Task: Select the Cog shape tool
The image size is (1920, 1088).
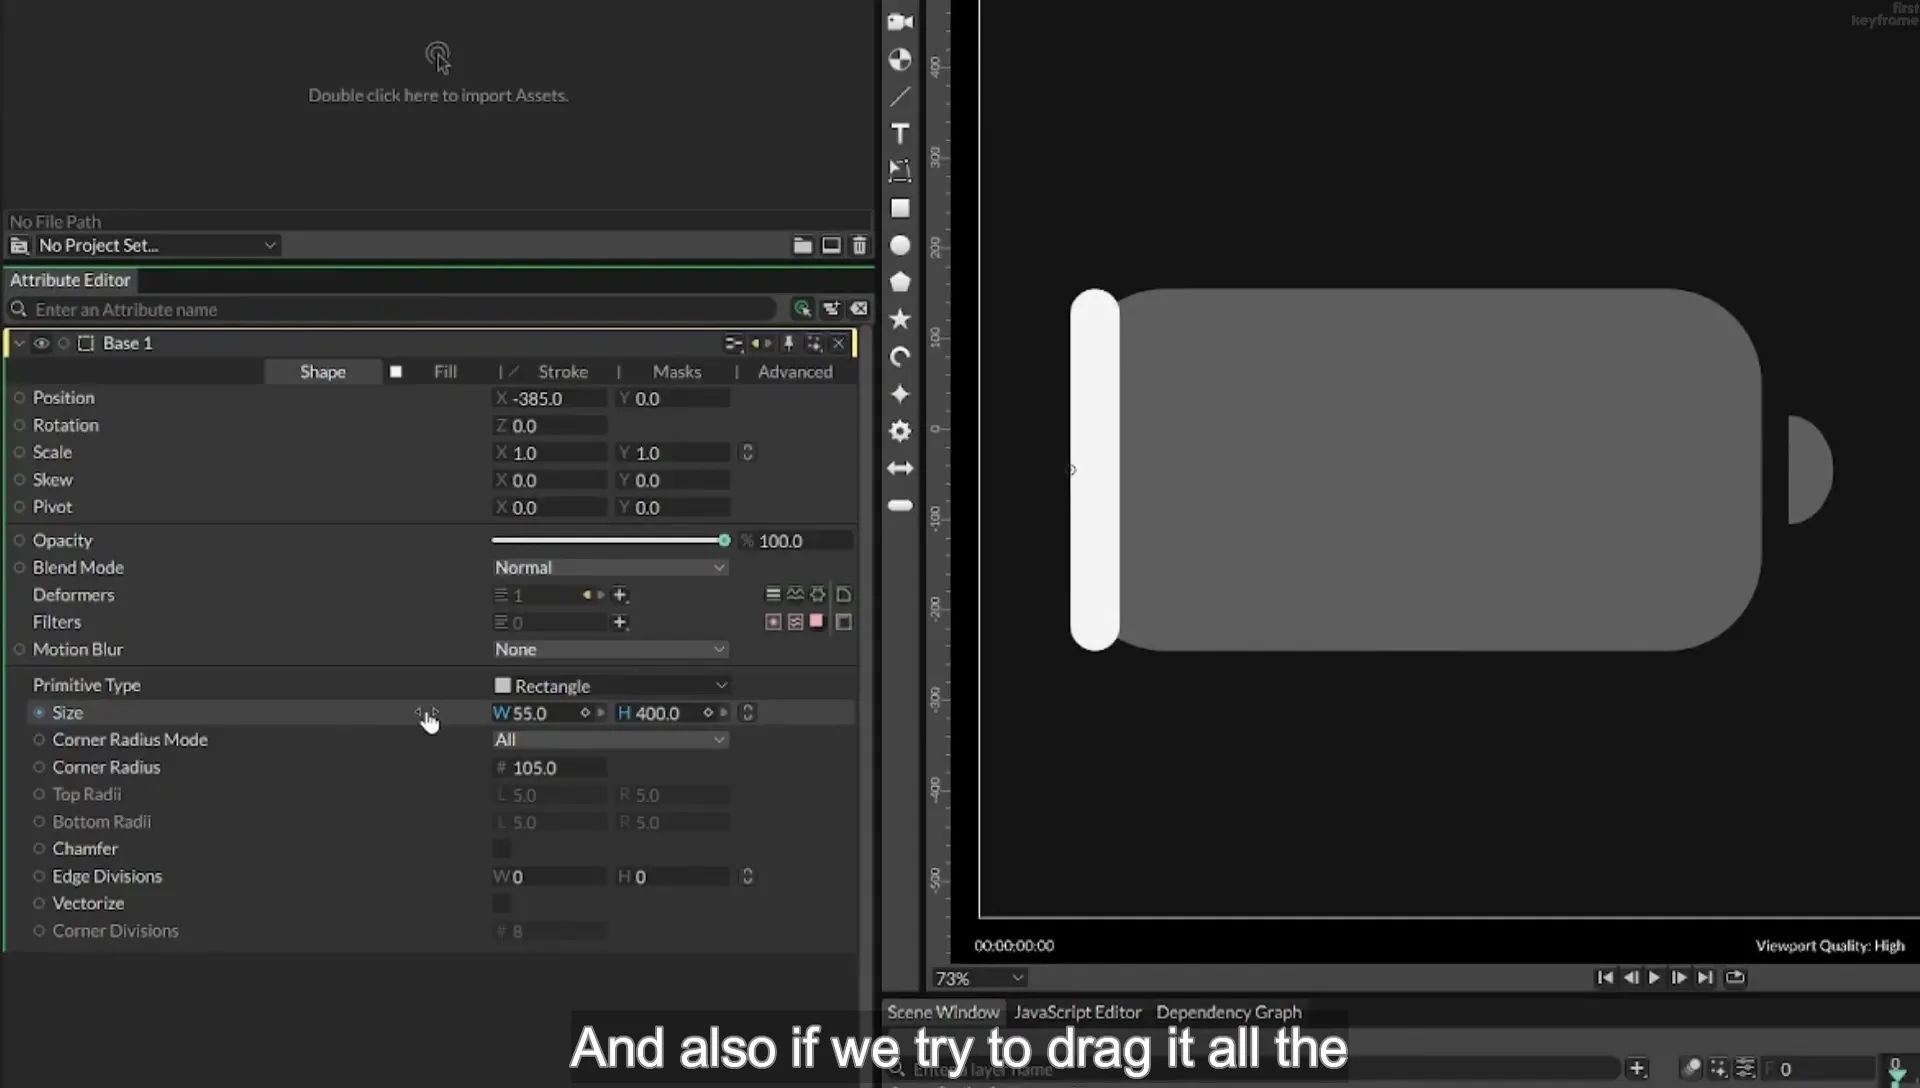Action: tap(900, 431)
